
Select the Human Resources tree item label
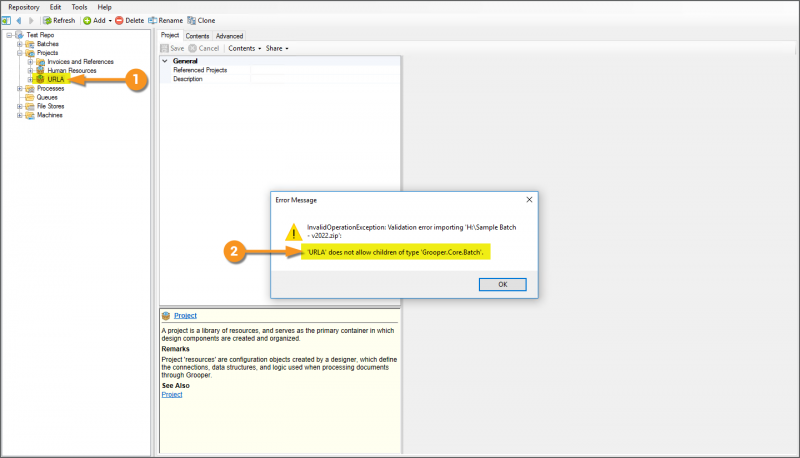(x=72, y=70)
